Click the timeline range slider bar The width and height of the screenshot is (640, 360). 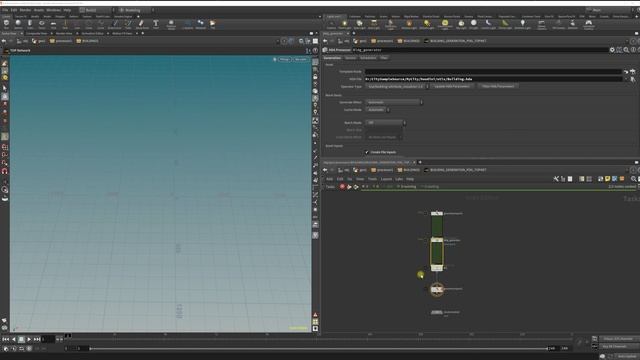pyautogui.click(x=318, y=349)
